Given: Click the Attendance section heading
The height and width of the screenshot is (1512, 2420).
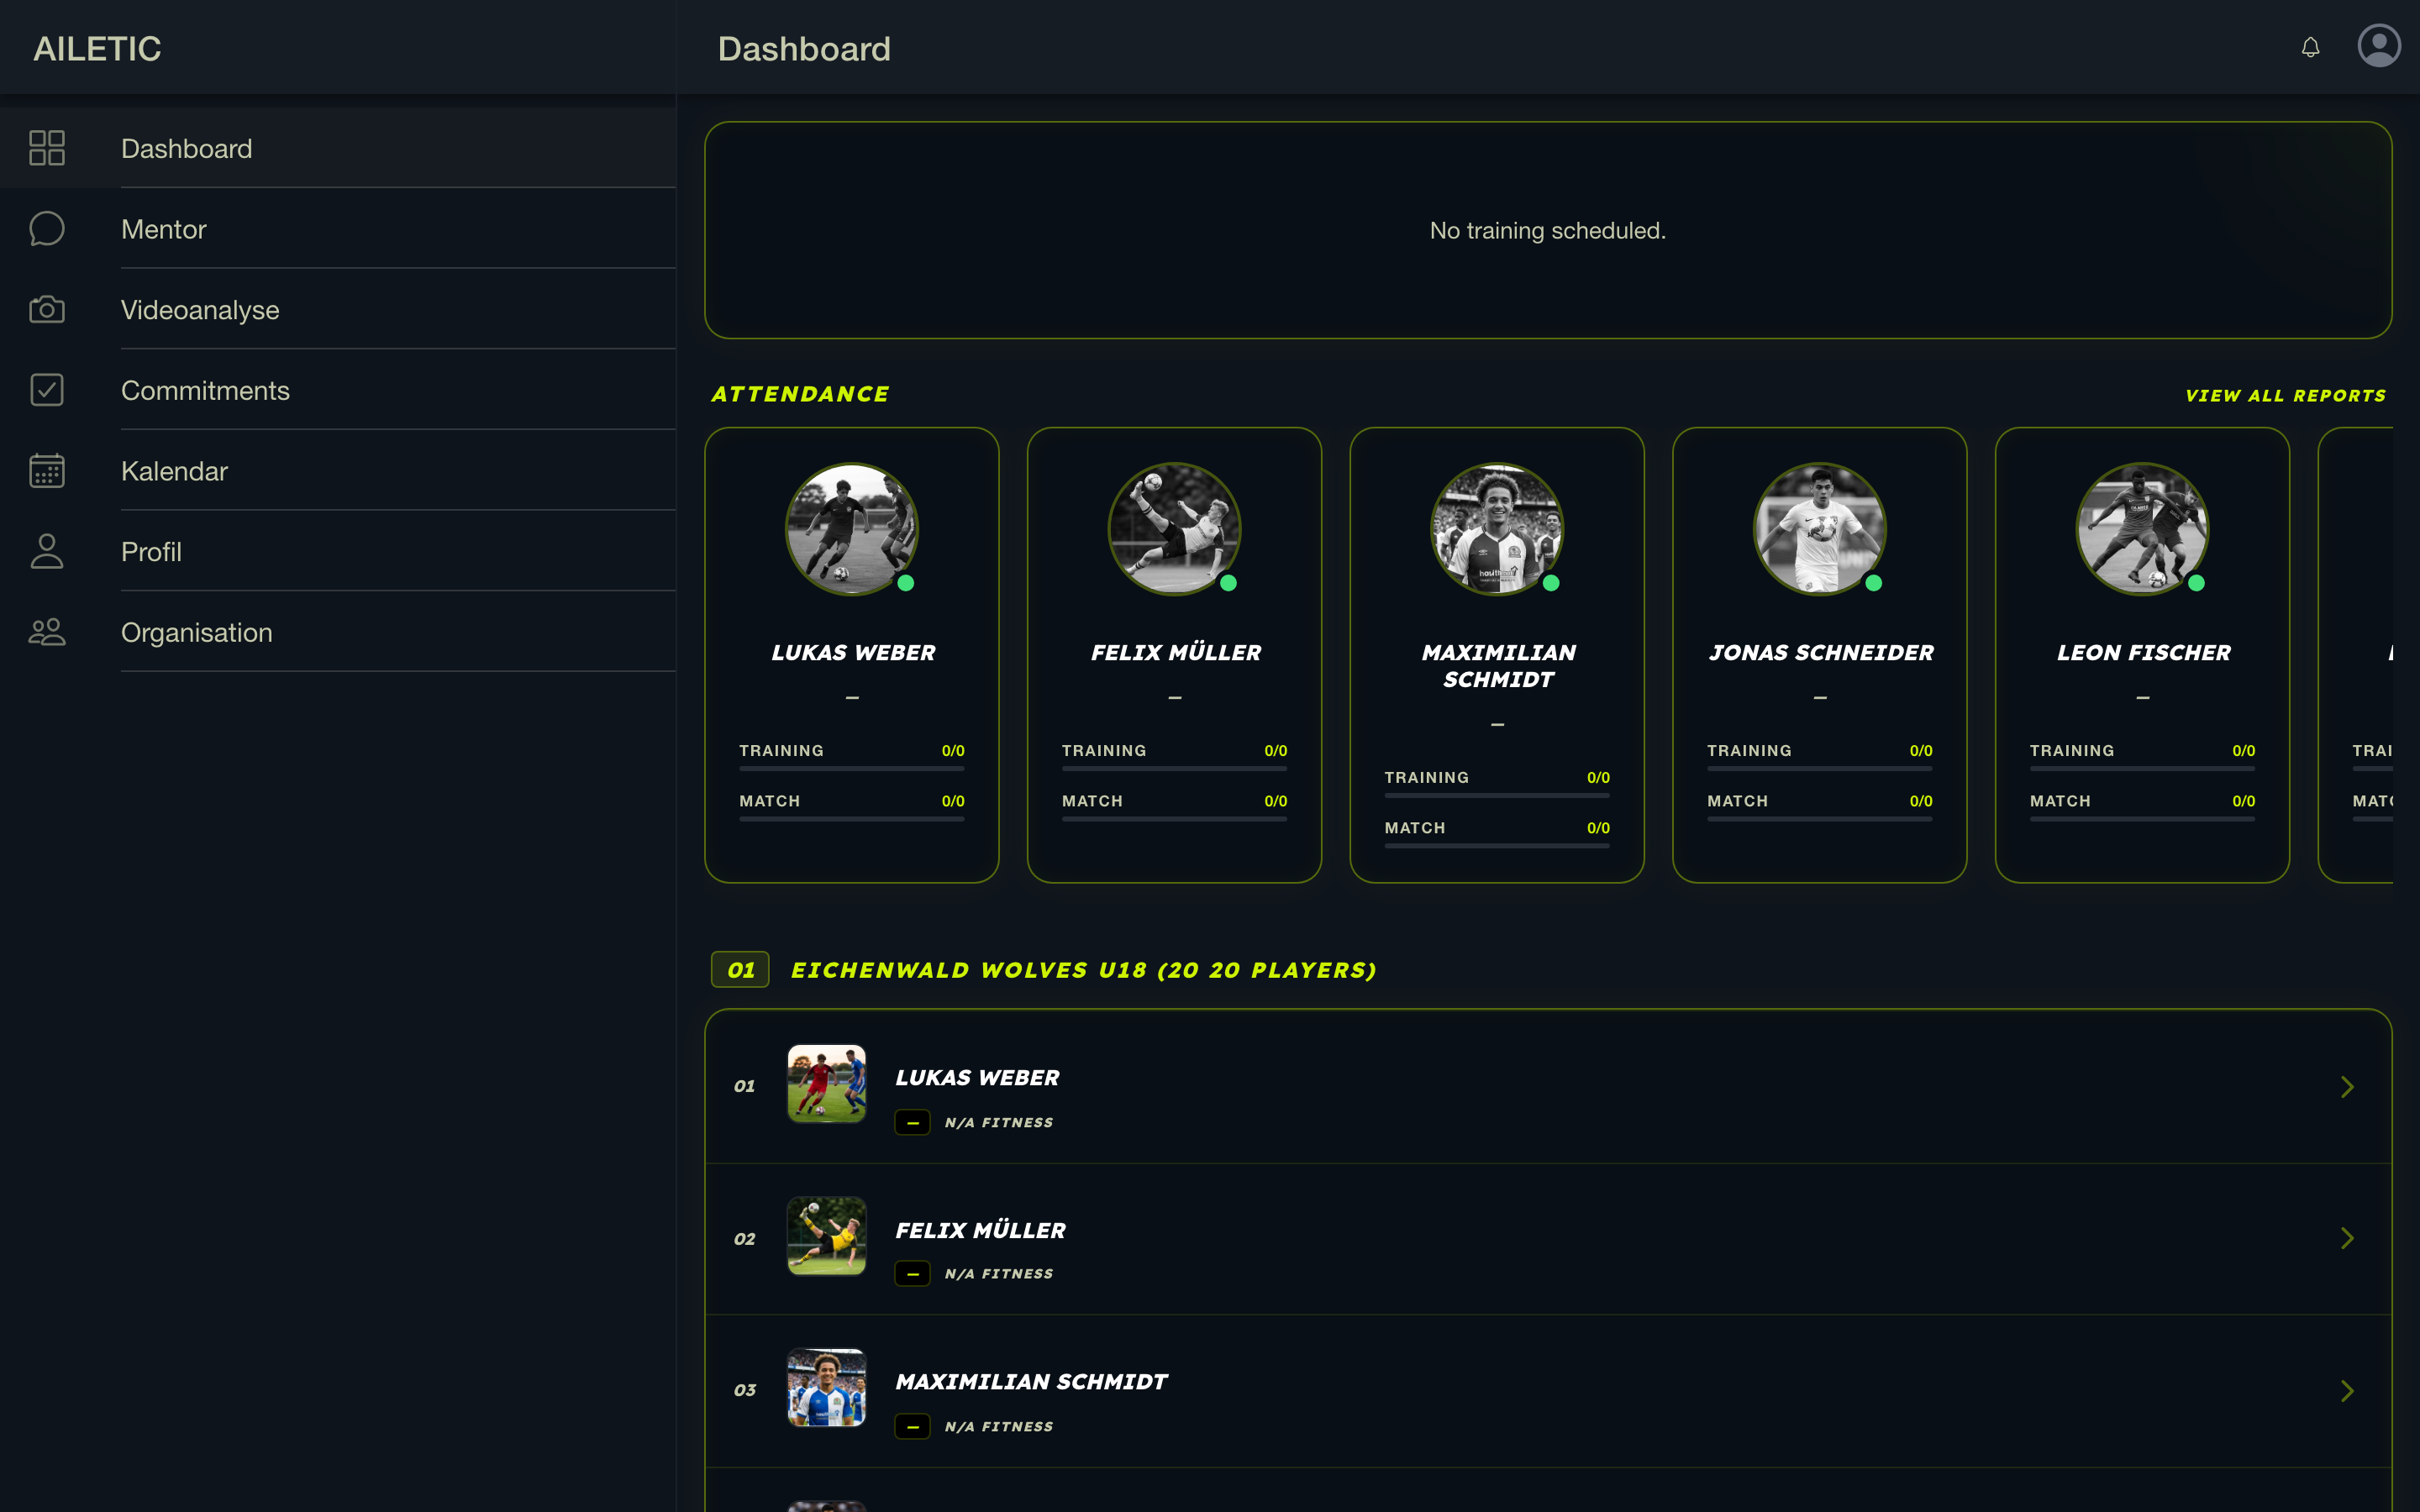Looking at the screenshot, I should [x=800, y=395].
